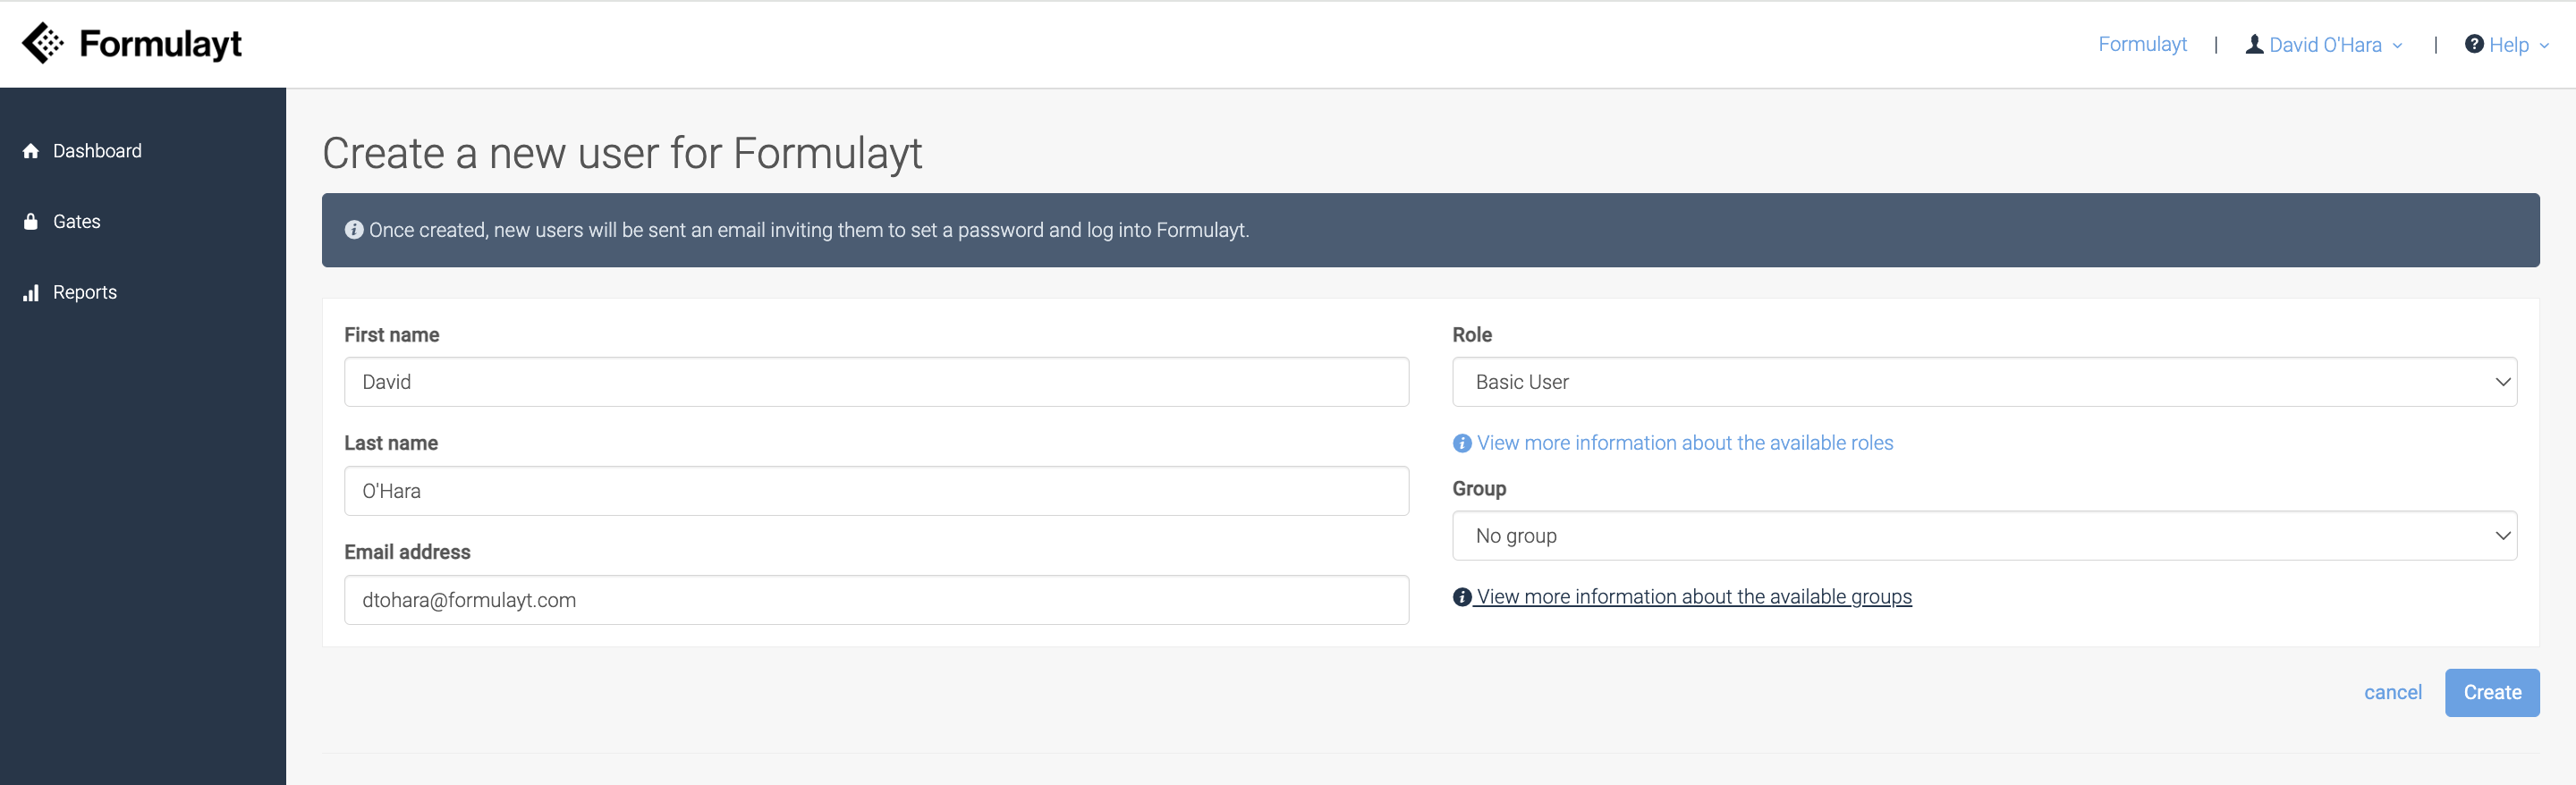This screenshot has height=785, width=2576.
Task: Open the available roles information link
Action: tap(1685, 443)
